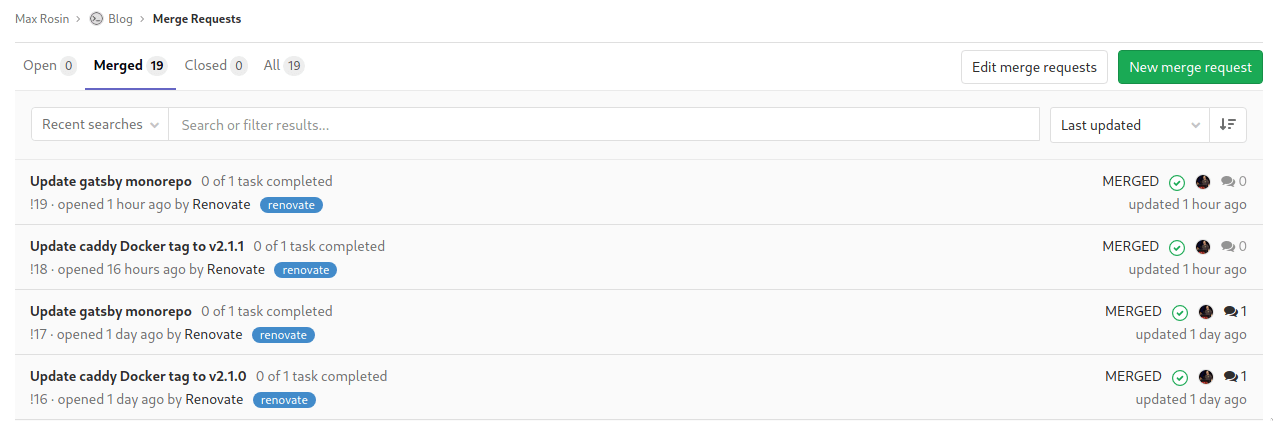Viewport: 1273px width, 421px height.
Task: Click pipeline passed icon for merge request !19
Action: pos(1177,182)
